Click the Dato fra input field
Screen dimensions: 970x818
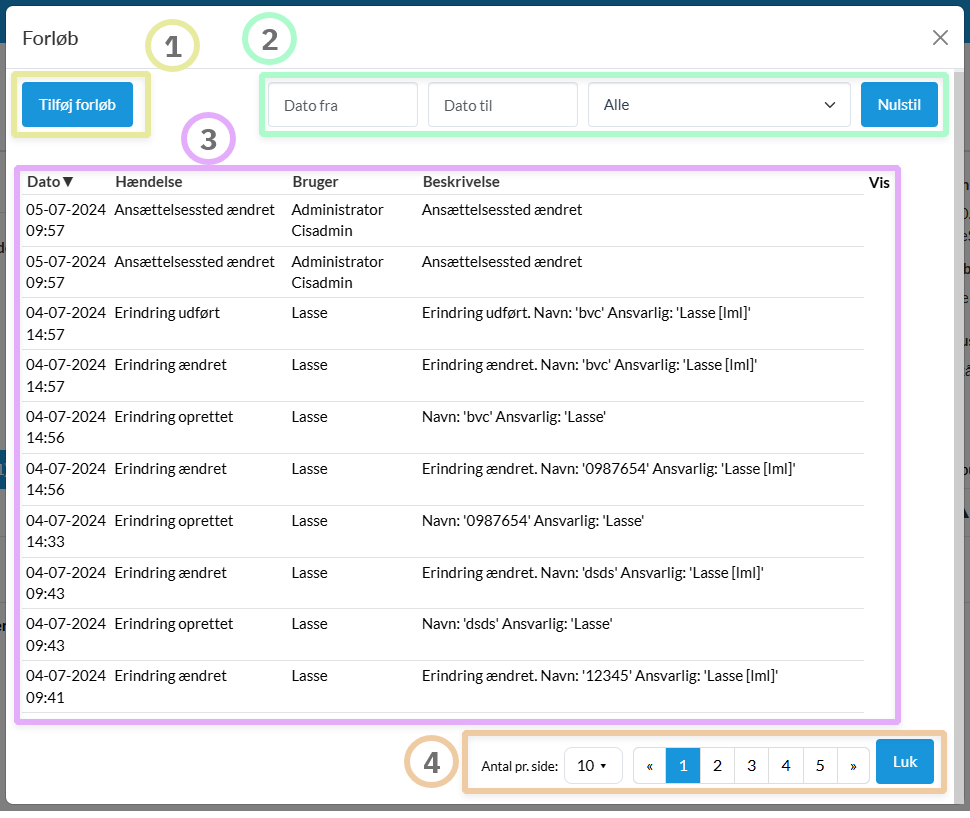coord(342,105)
